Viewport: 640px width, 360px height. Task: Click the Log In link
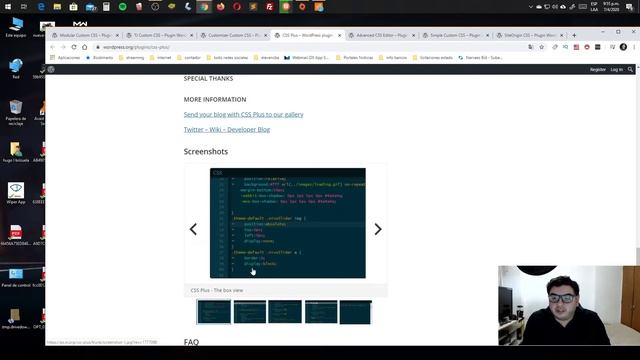coord(616,70)
